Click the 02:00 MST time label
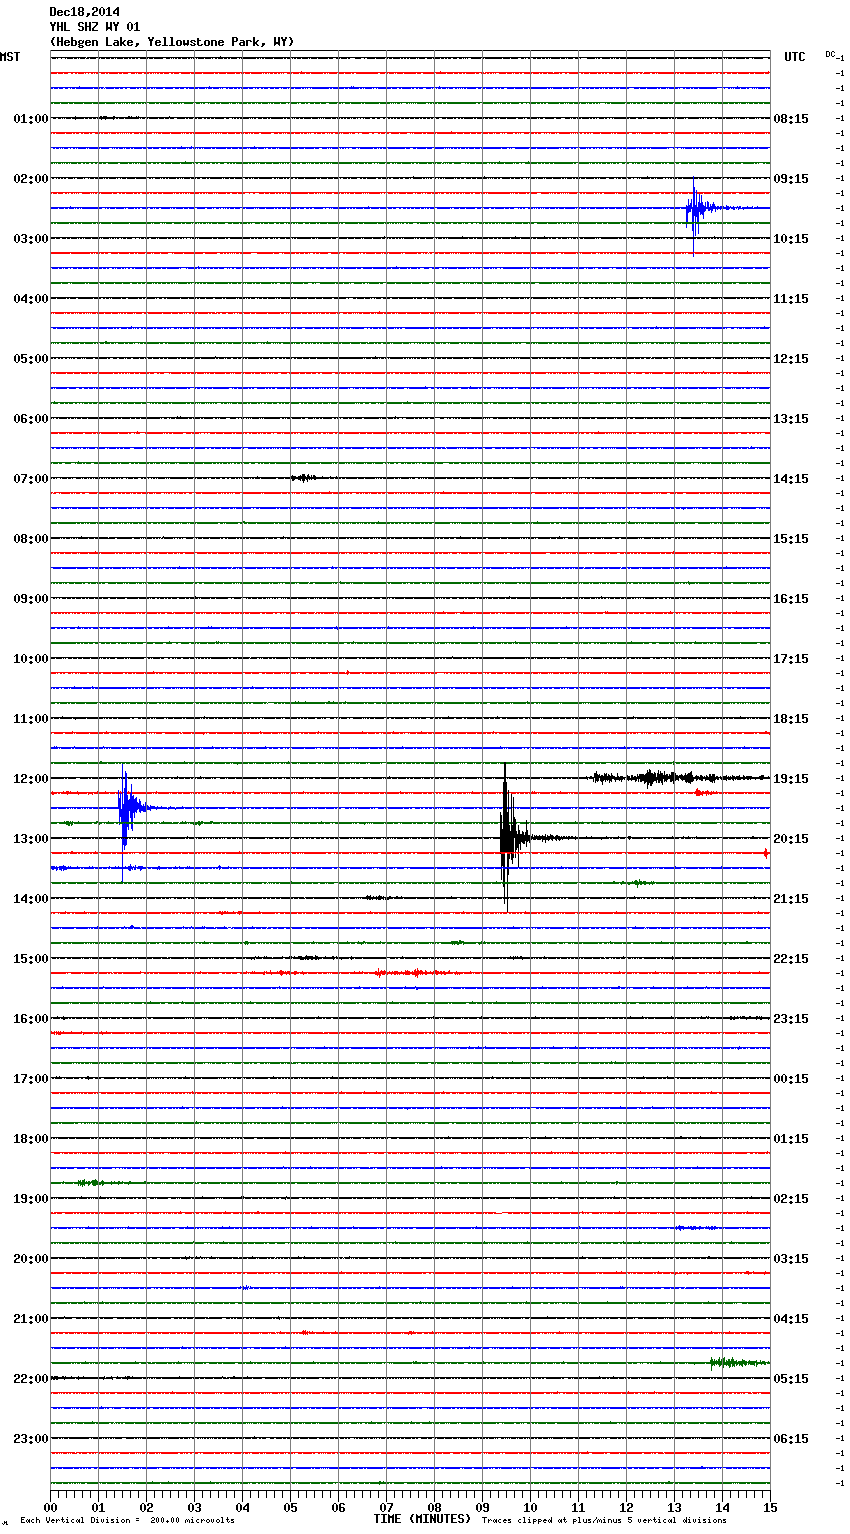850x1534 pixels. coord(30,179)
